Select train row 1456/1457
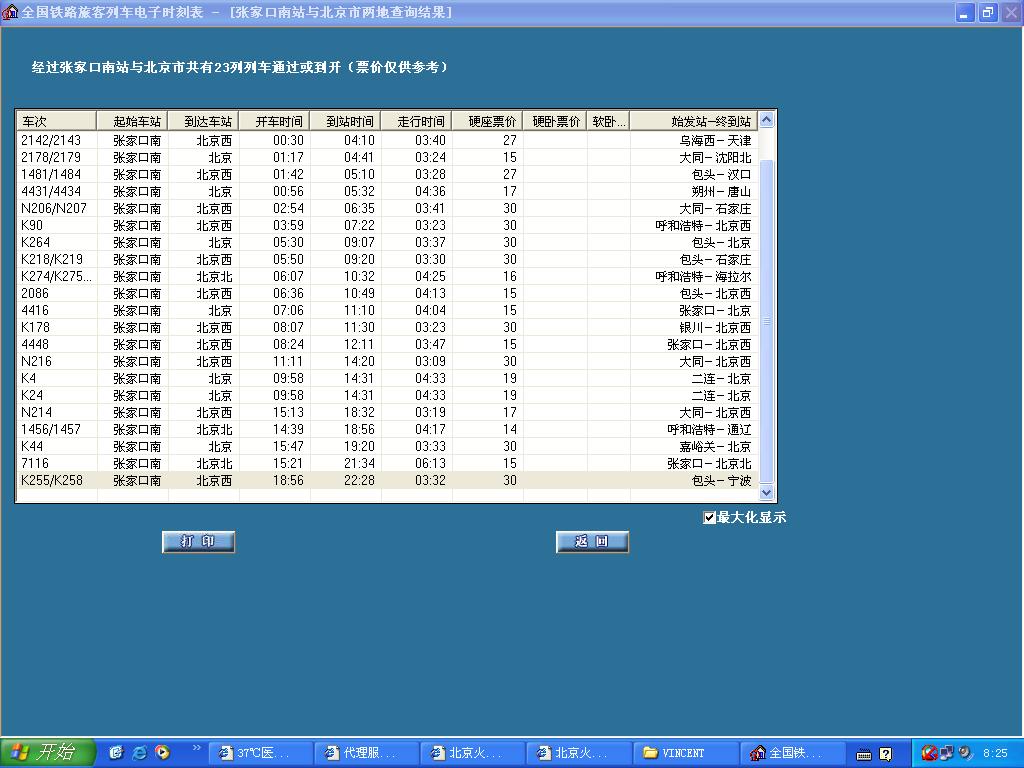1024x768 pixels. point(387,429)
